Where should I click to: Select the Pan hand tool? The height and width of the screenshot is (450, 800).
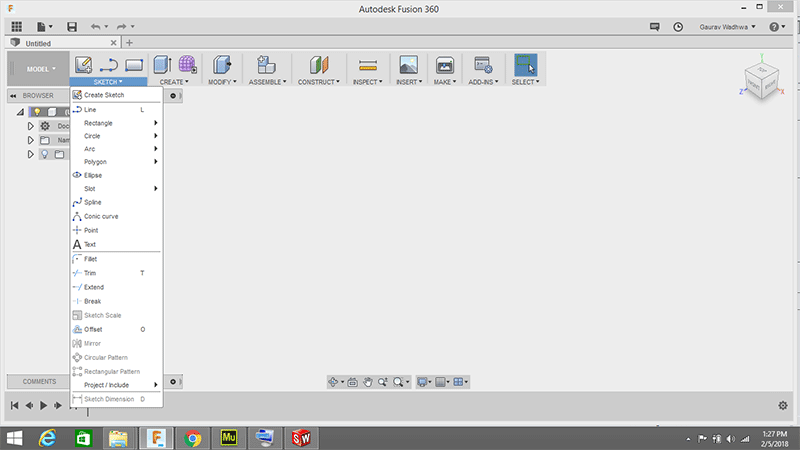point(367,382)
